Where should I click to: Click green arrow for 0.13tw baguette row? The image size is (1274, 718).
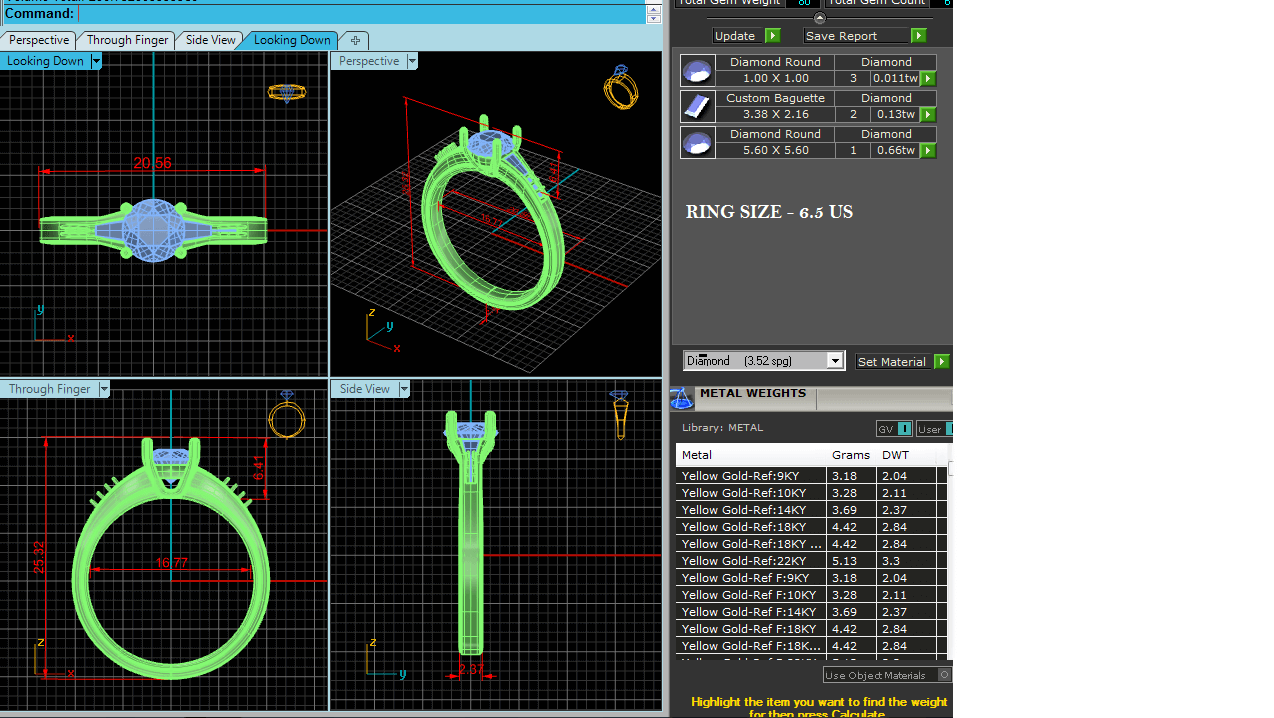click(x=928, y=115)
